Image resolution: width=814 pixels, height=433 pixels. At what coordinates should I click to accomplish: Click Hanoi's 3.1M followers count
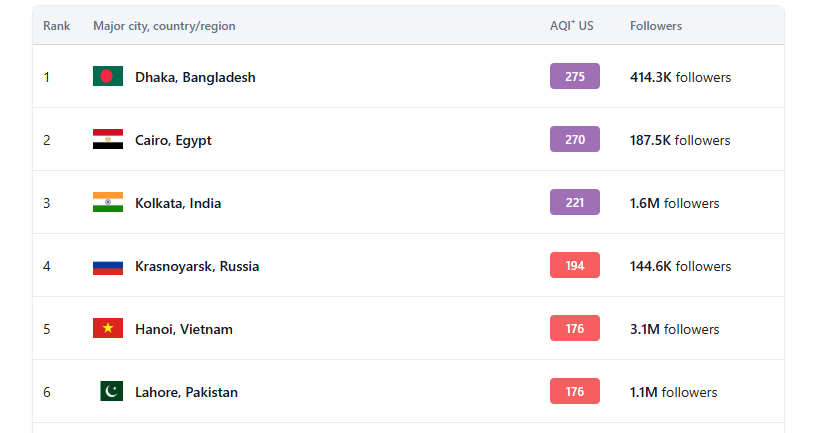674,329
